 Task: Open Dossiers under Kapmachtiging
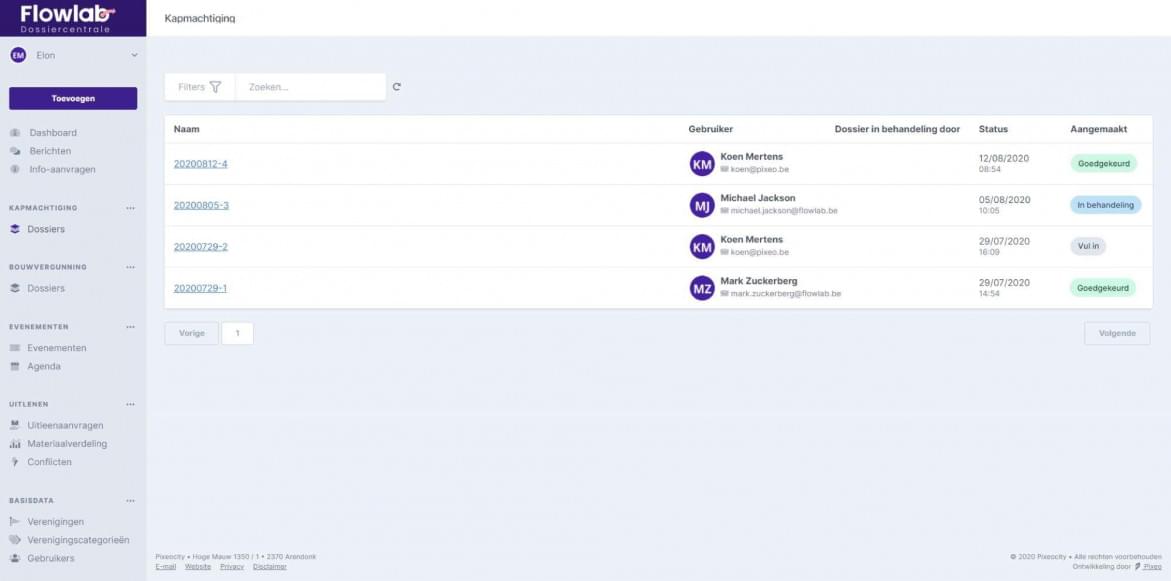45,228
